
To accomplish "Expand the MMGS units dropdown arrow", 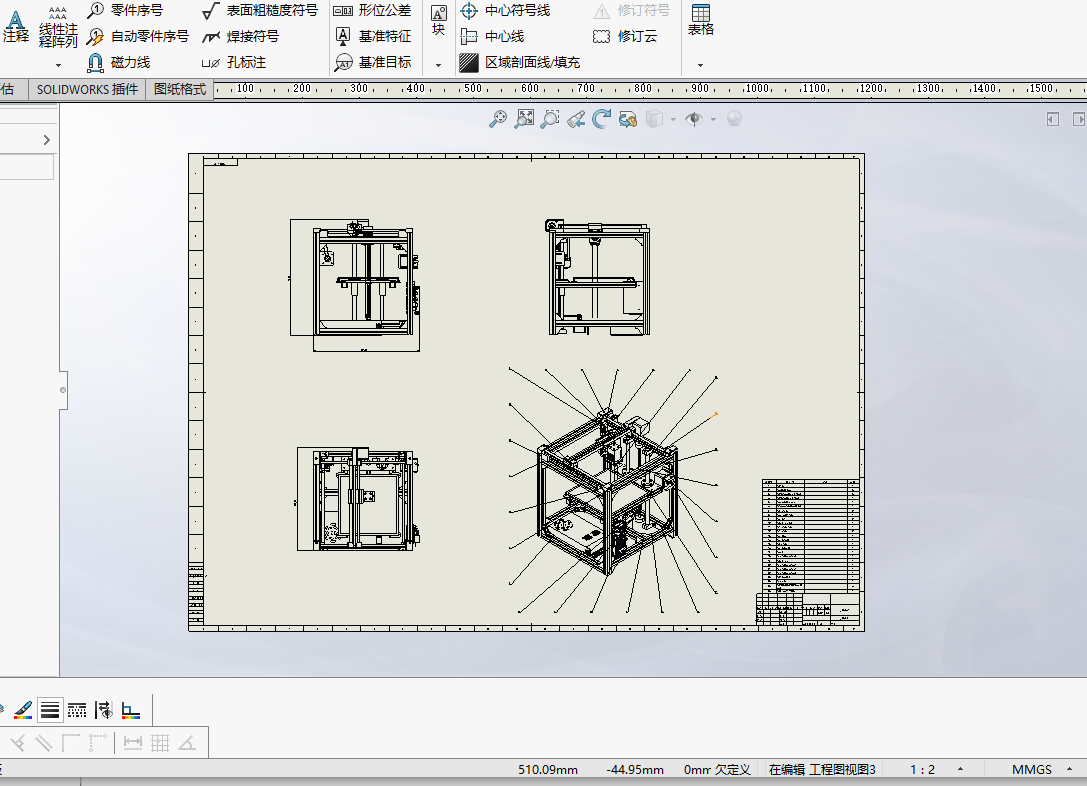I will click(x=1069, y=769).
